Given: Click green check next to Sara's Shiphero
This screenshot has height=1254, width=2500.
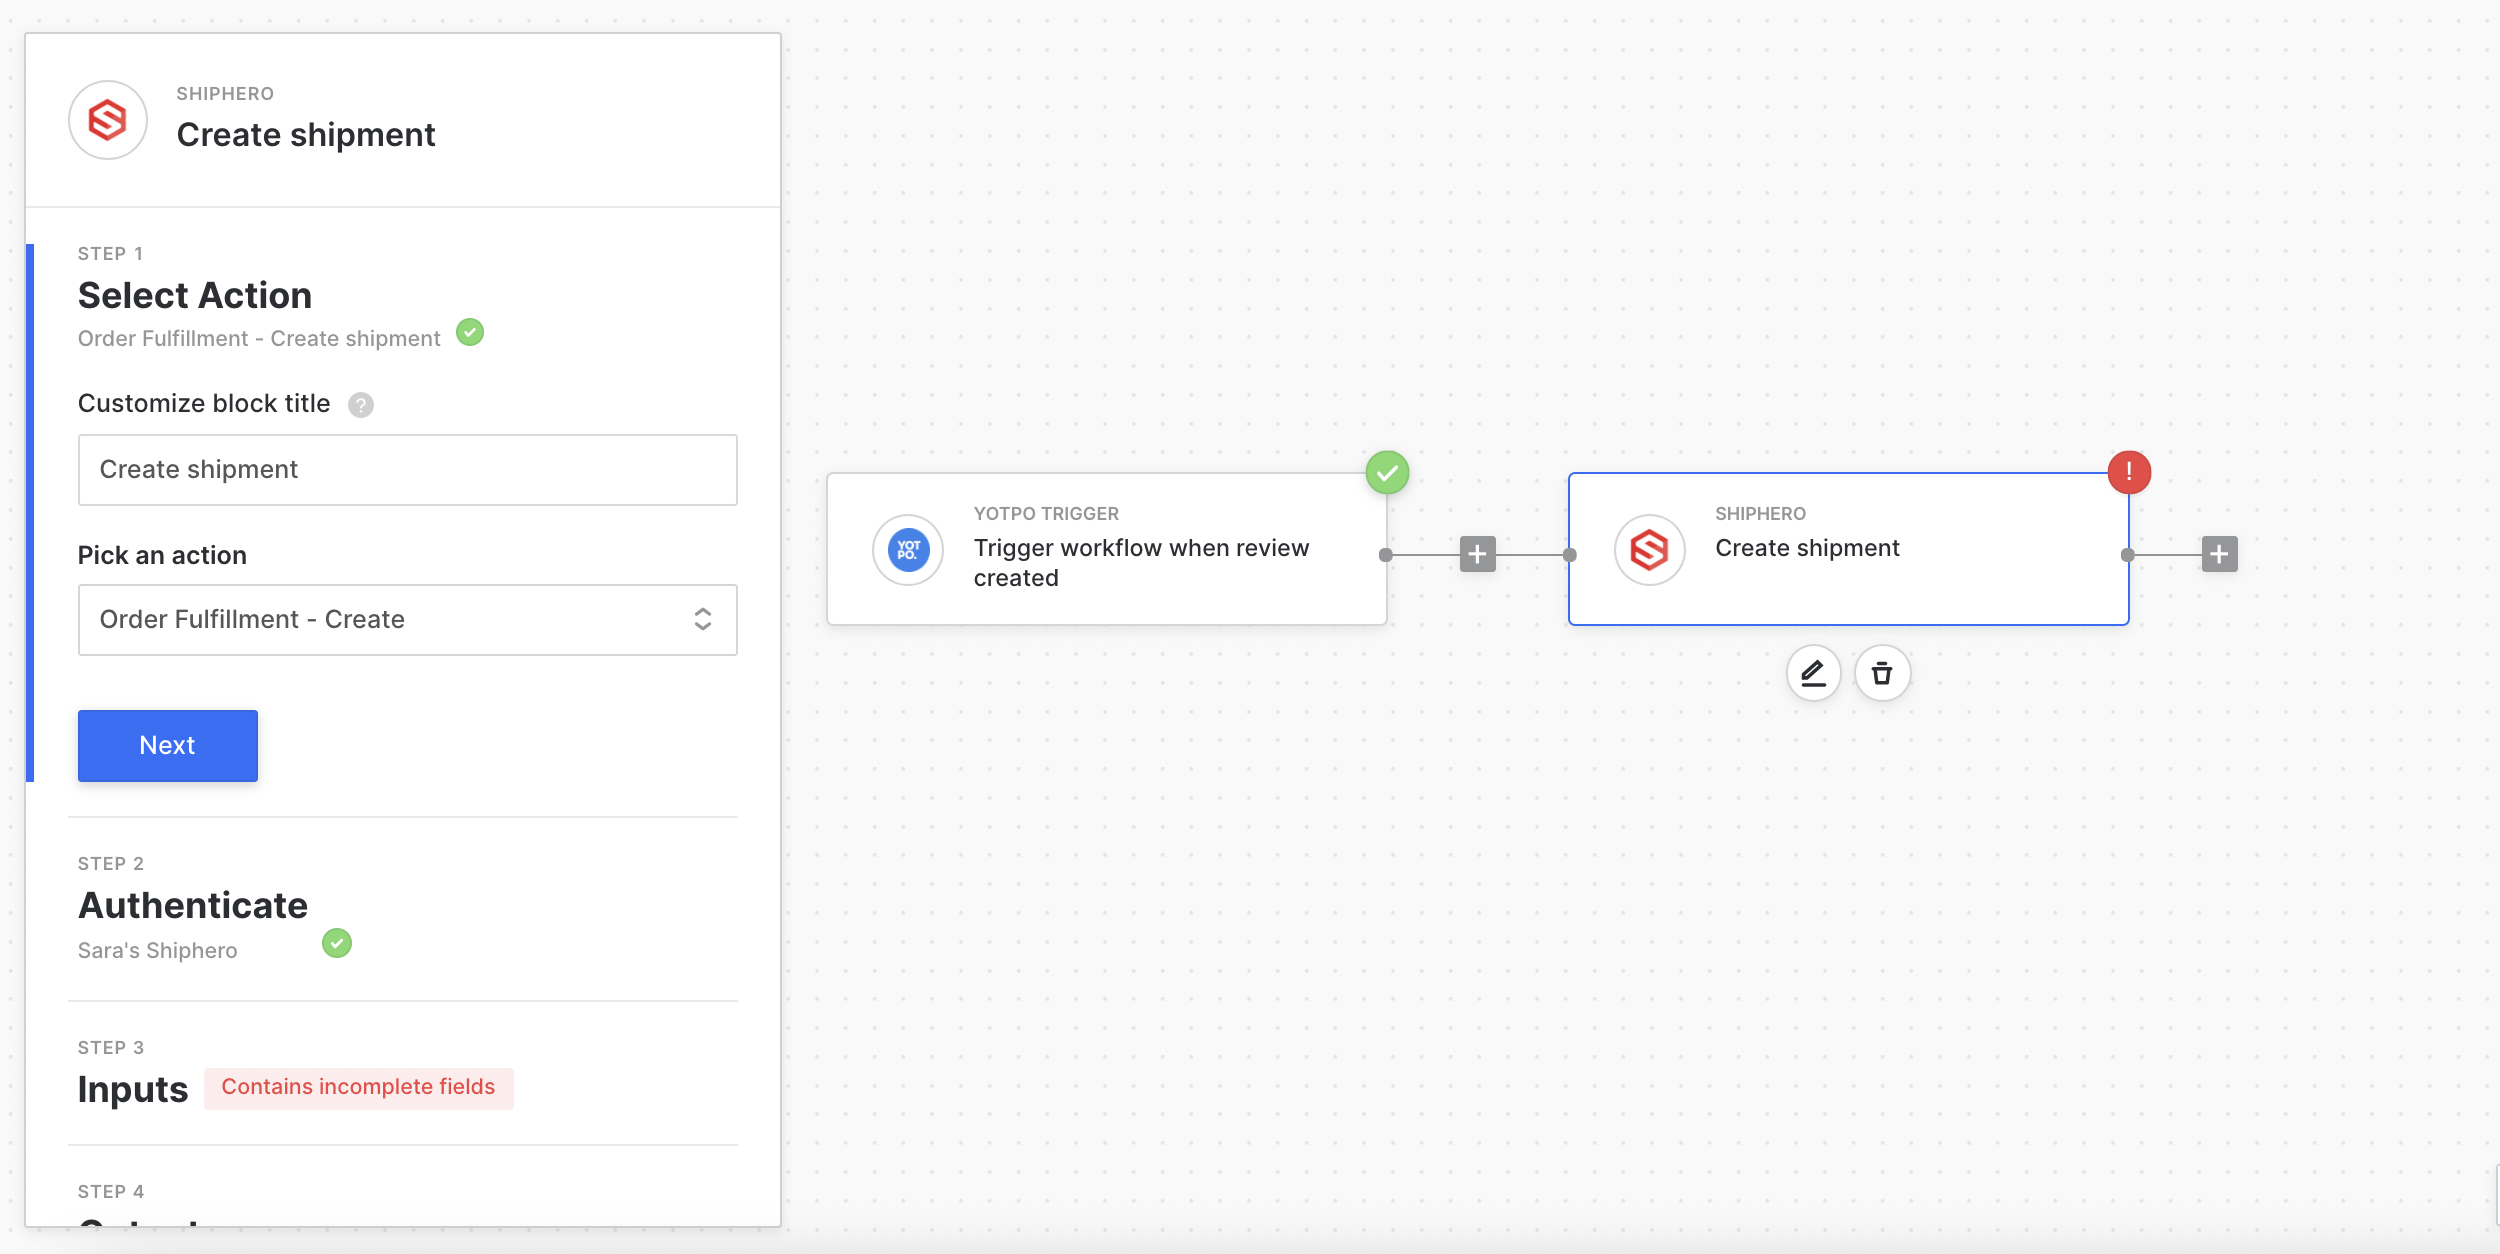Looking at the screenshot, I should click(x=337, y=943).
